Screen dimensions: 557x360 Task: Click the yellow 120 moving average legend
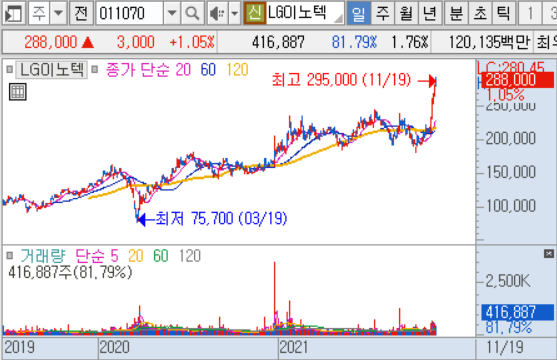(x=237, y=70)
